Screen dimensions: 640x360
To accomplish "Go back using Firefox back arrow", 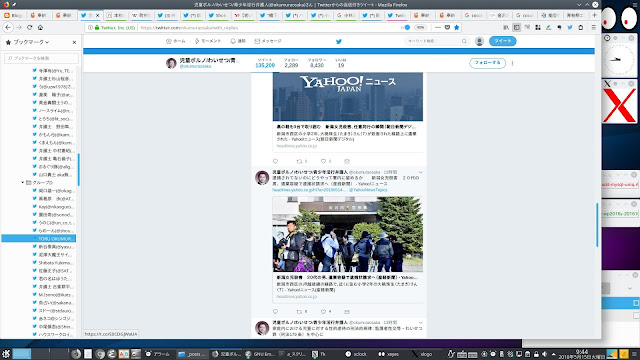I will tap(8, 27).
